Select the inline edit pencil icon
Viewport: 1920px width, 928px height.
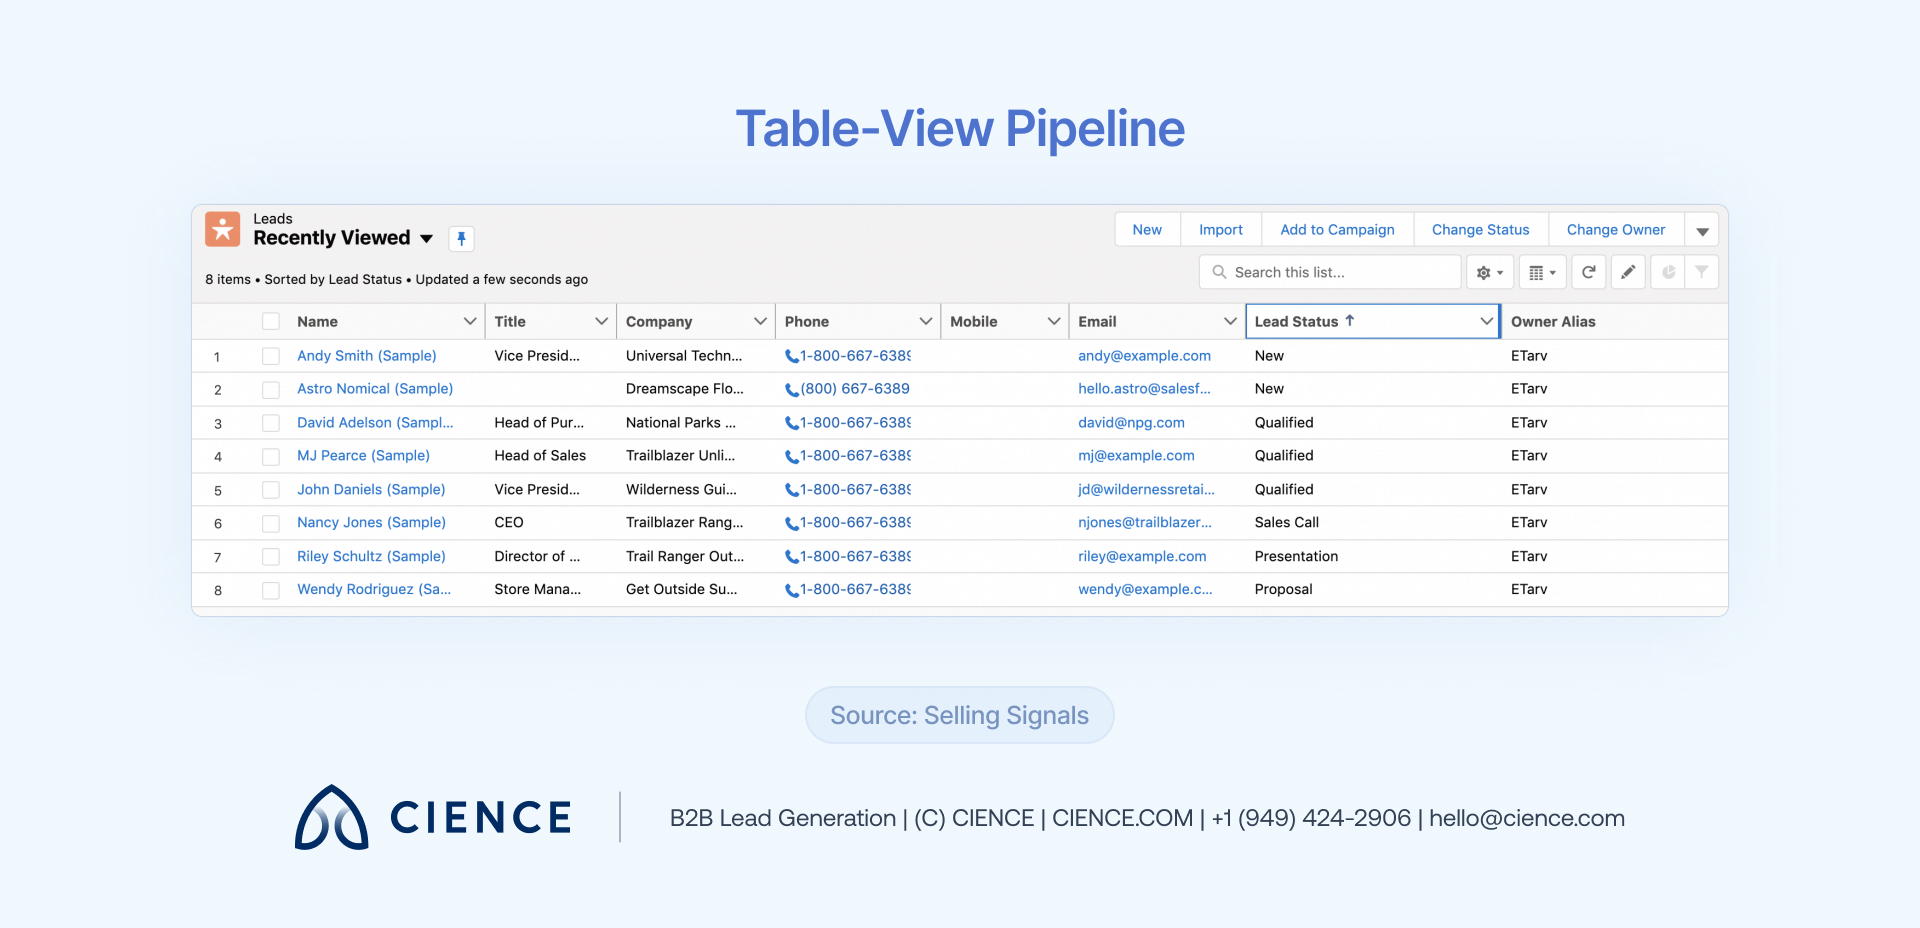point(1628,272)
